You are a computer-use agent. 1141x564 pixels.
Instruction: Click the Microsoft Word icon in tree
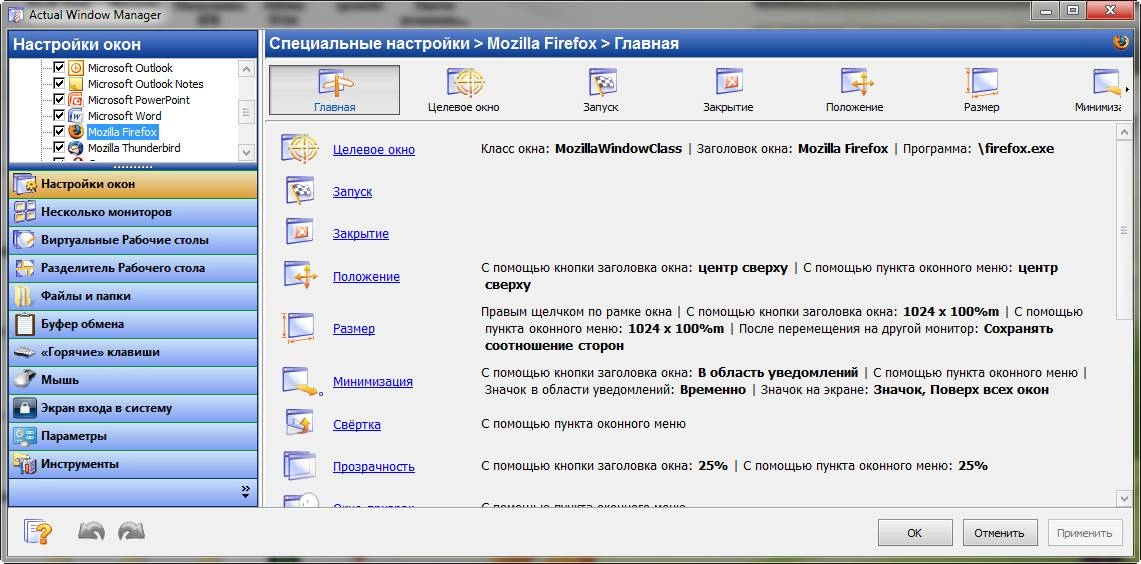pos(76,116)
